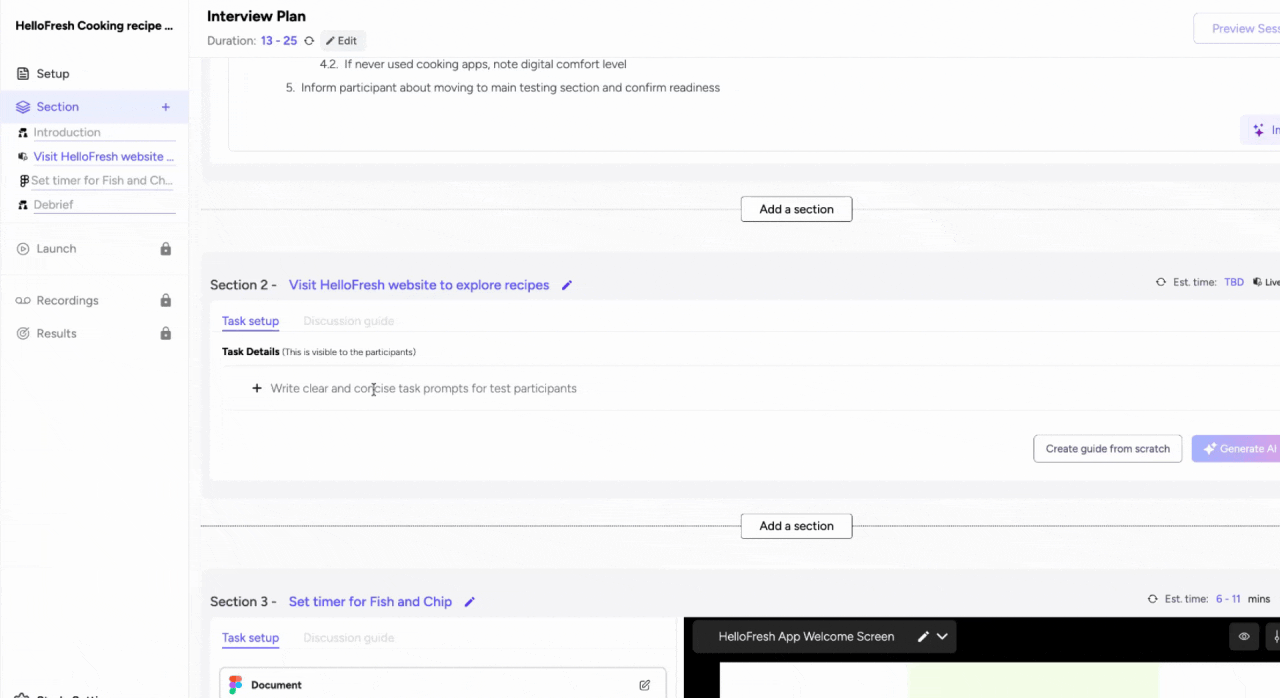Click the pencil icon on HelloFresh App Welcome Screen bar

[x=922, y=636]
